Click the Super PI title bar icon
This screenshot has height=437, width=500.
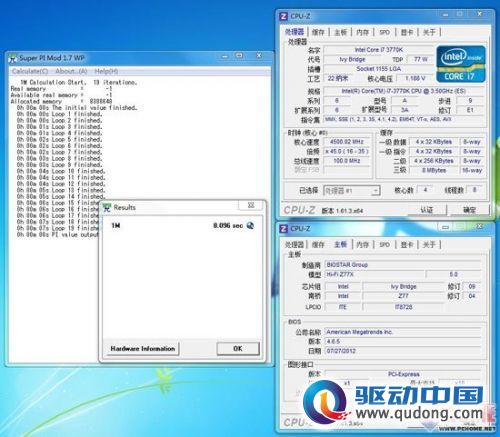[13, 58]
